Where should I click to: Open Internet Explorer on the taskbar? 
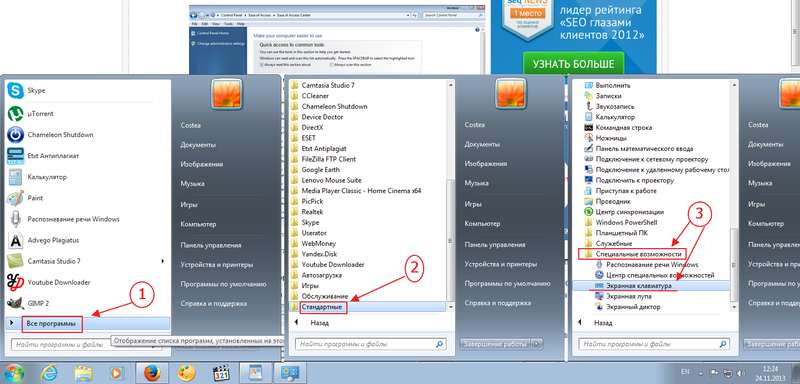click(x=49, y=373)
